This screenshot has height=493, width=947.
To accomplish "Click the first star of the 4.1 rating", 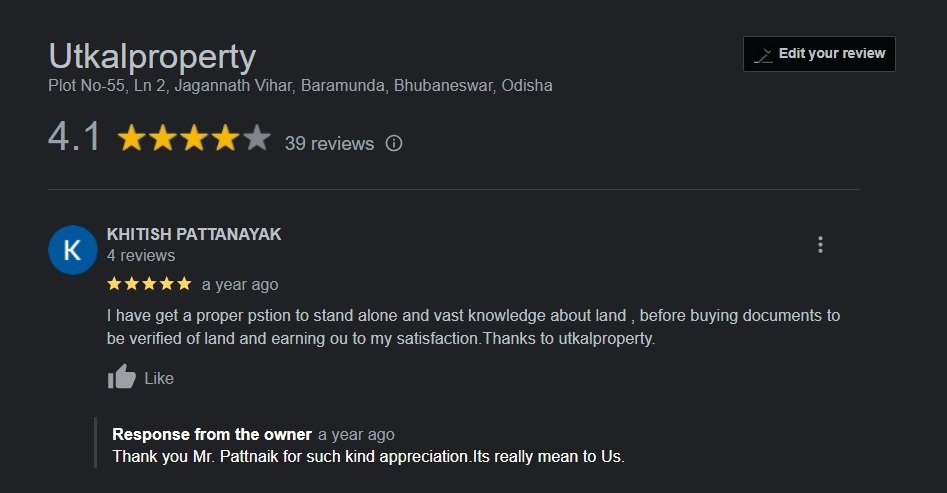I will [x=132, y=138].
